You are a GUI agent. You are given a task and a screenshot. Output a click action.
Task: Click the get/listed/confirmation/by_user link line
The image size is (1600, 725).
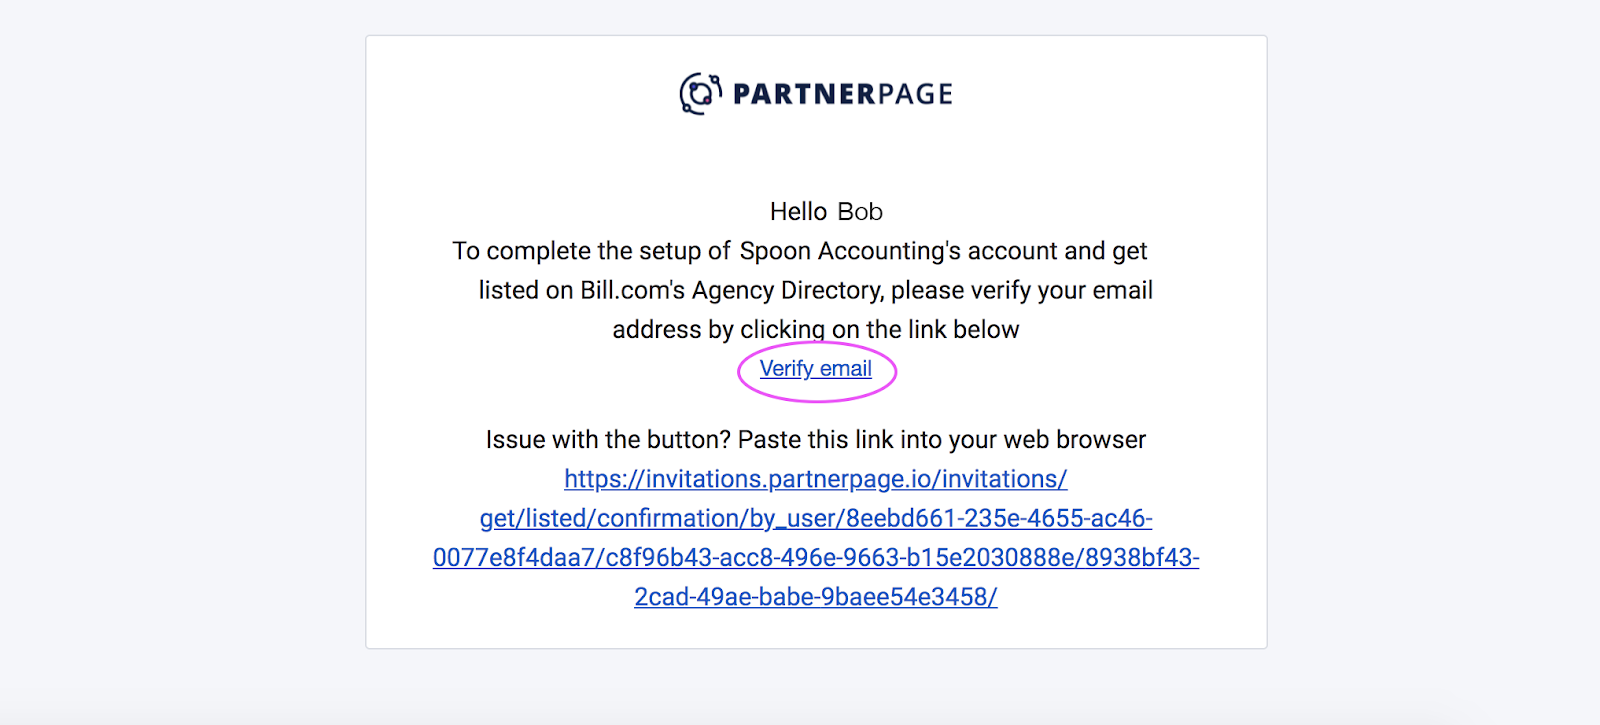coord(815,518)
